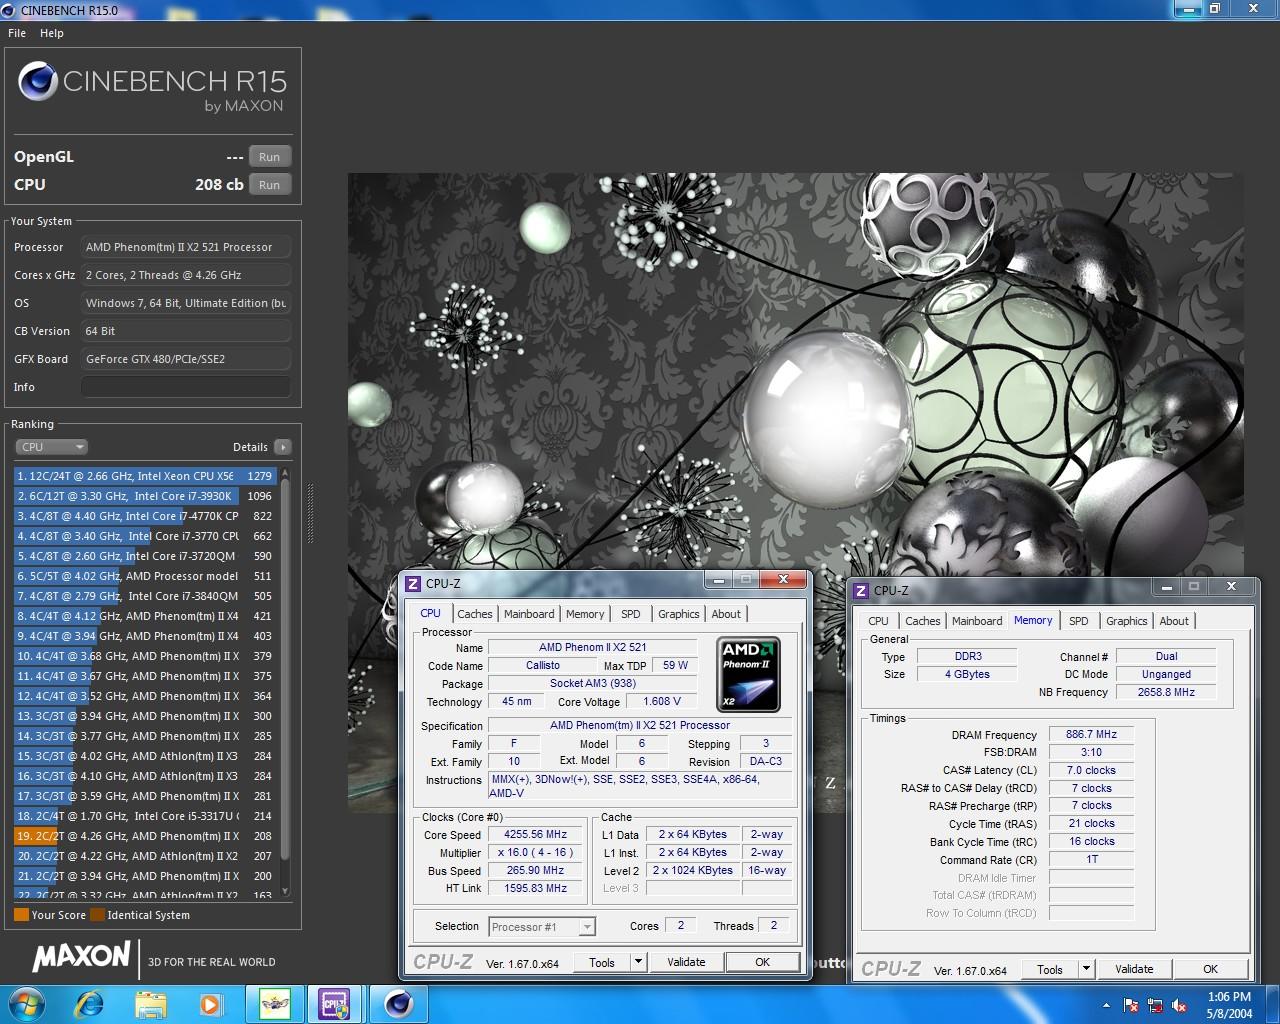Open Memory tab in left CPU-Z window
The height and width of the screenshot is (1024, 1280).
pyautogui.click(x=585, y=614)
